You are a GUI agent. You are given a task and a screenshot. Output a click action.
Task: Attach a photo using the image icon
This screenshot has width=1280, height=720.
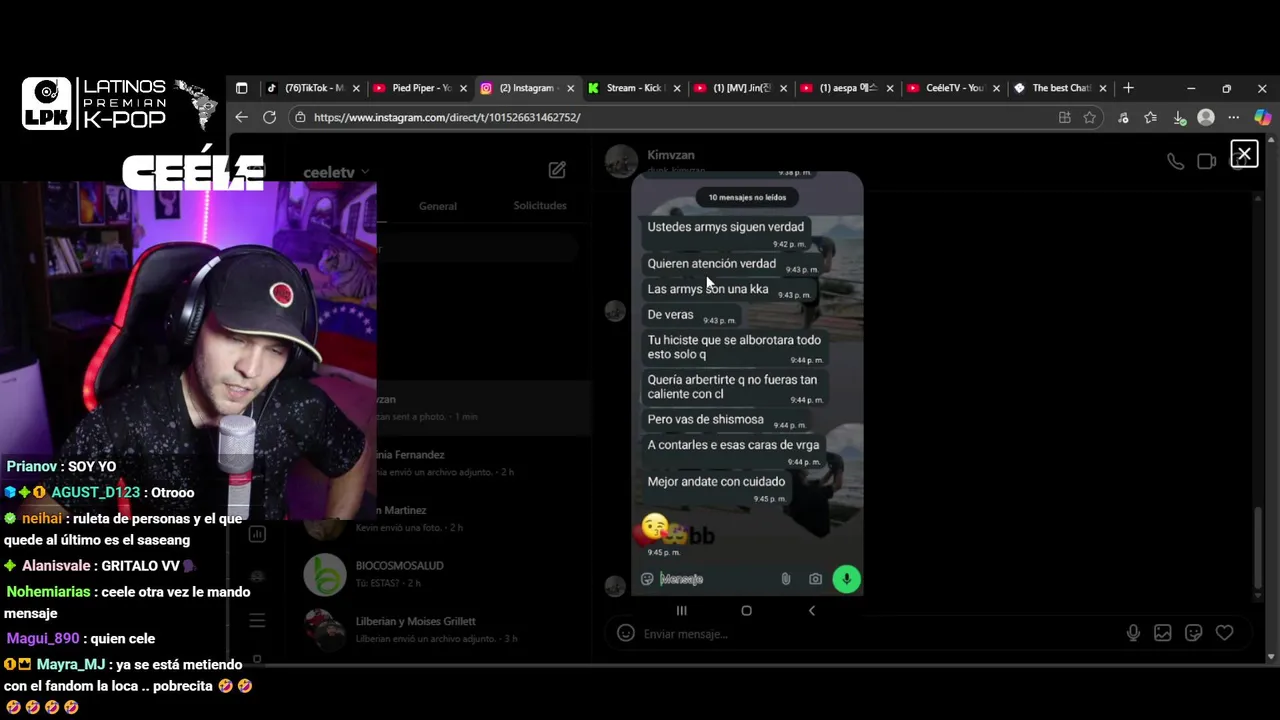click(x=1162, y=633)
